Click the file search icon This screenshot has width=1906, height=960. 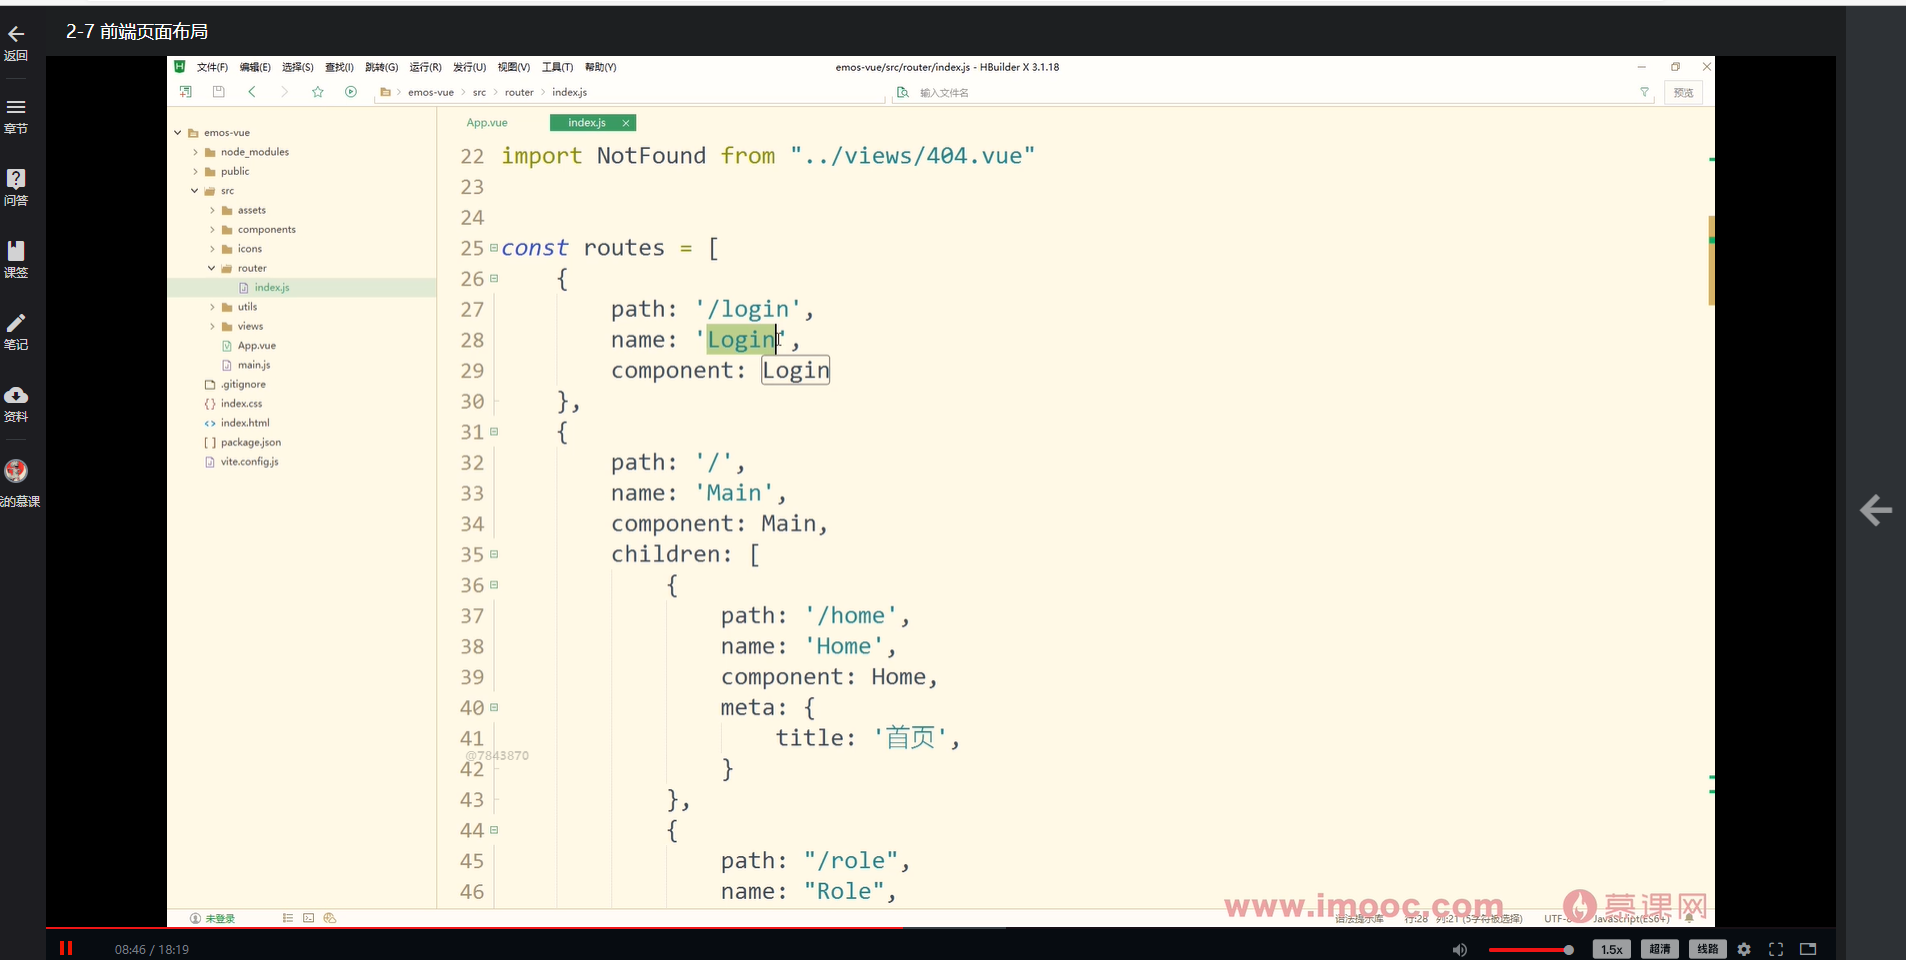(x=903, y=92)
